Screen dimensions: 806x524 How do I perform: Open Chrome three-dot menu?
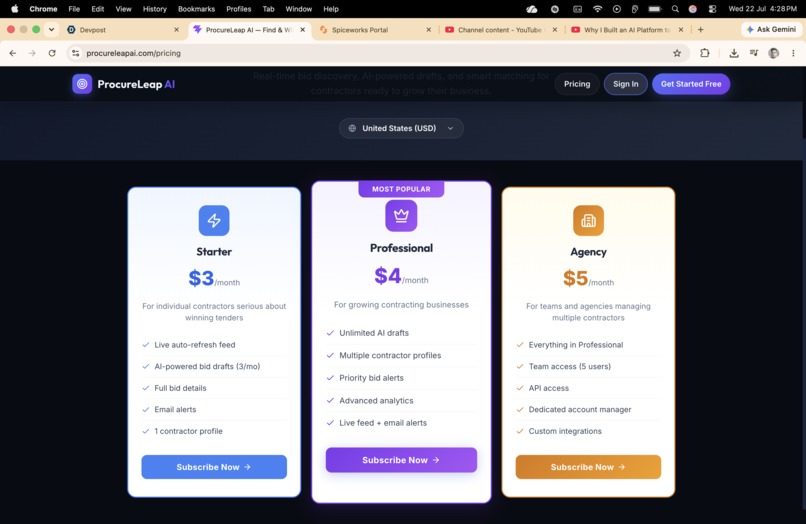point(793,53)
